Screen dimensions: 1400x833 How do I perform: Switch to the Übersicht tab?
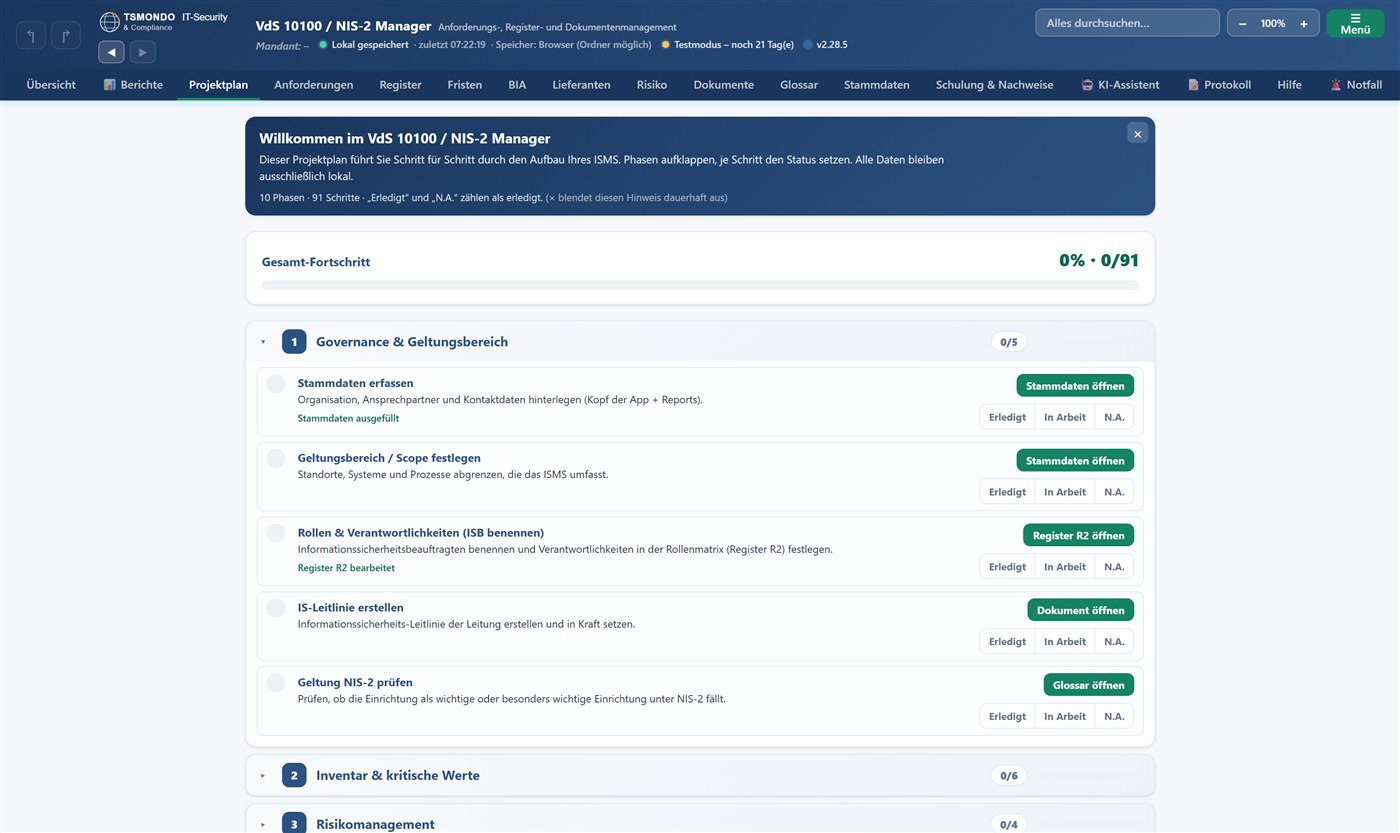point(51,85)
